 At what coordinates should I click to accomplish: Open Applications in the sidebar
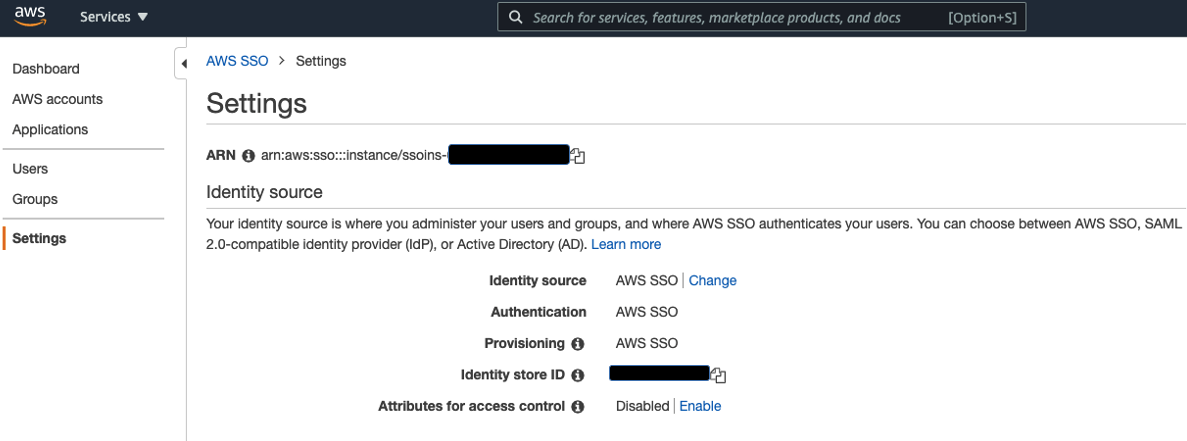coord(50,129)
